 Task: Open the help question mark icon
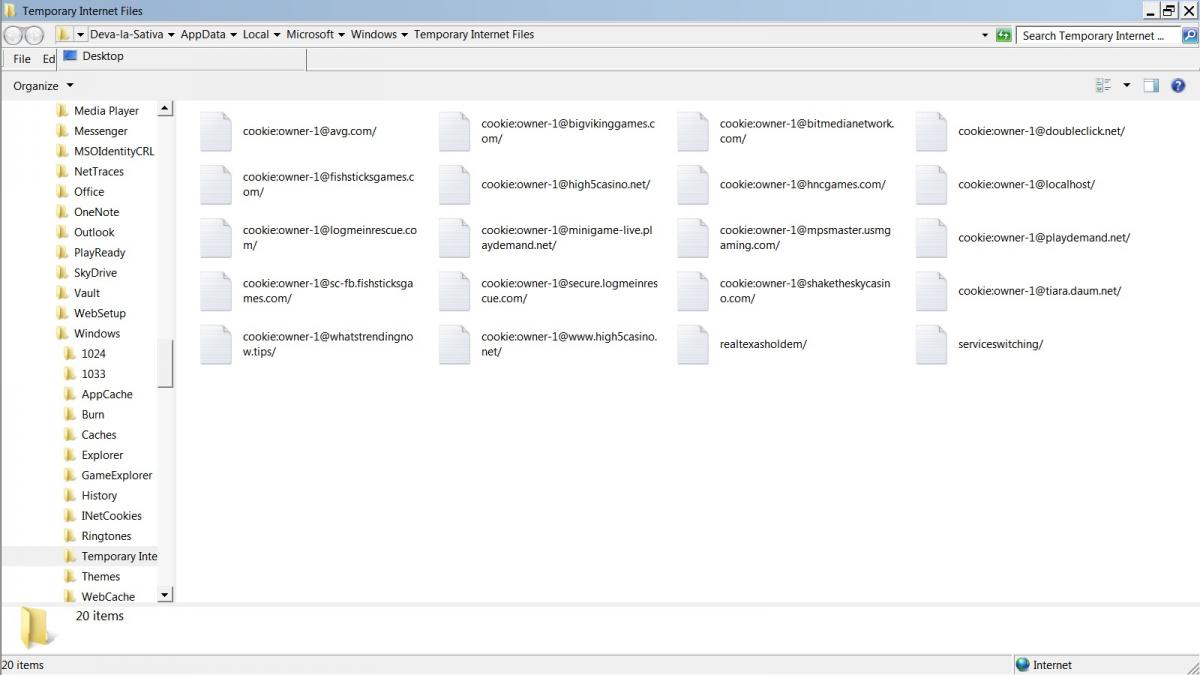tap(1178, 86)
